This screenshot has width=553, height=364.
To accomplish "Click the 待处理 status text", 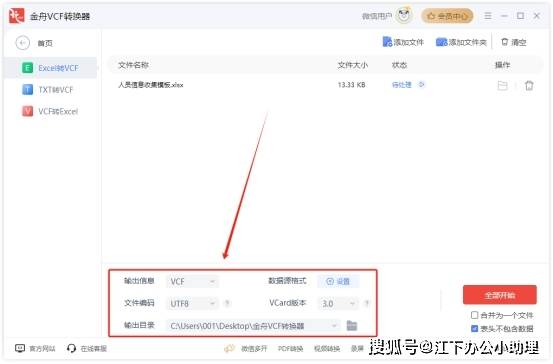I will [402, 85].
